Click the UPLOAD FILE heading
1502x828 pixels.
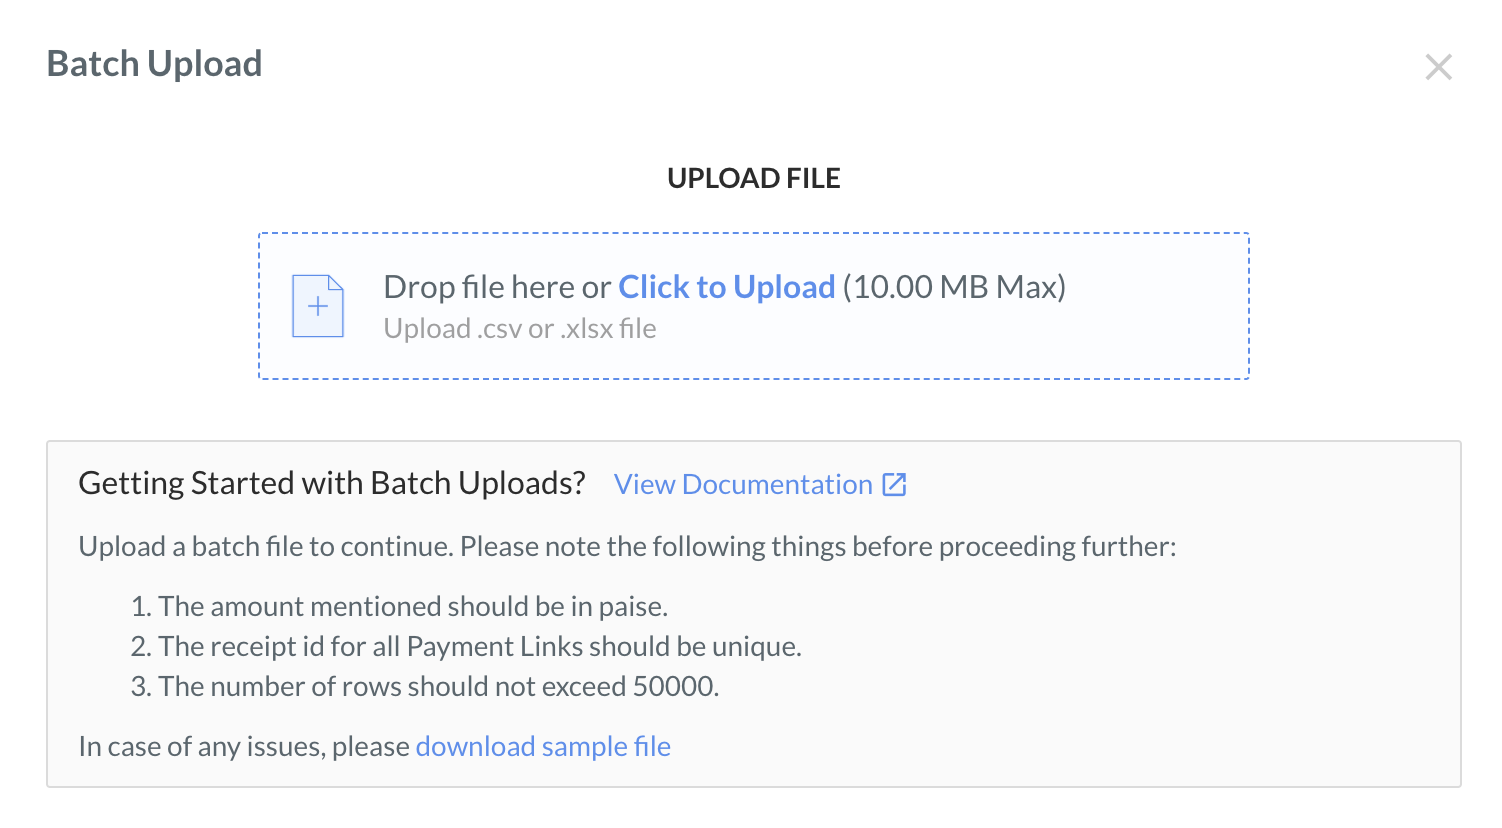(x=754, y=178)
